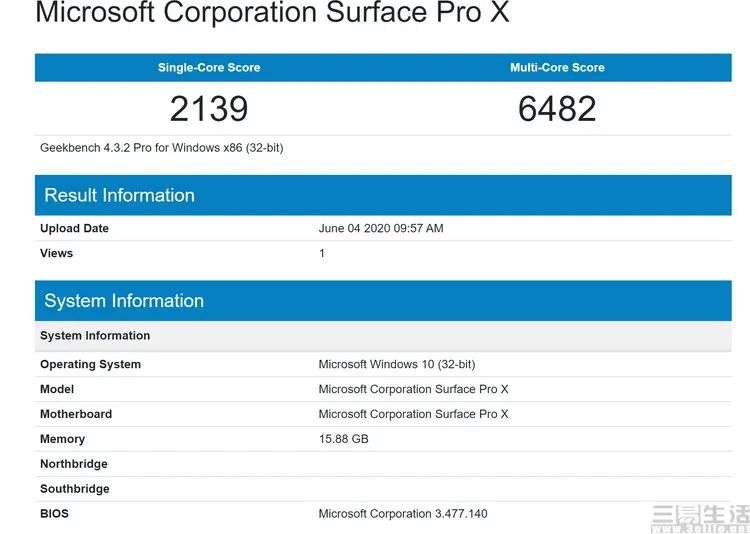Select the Single-Core Score column header

209,68
